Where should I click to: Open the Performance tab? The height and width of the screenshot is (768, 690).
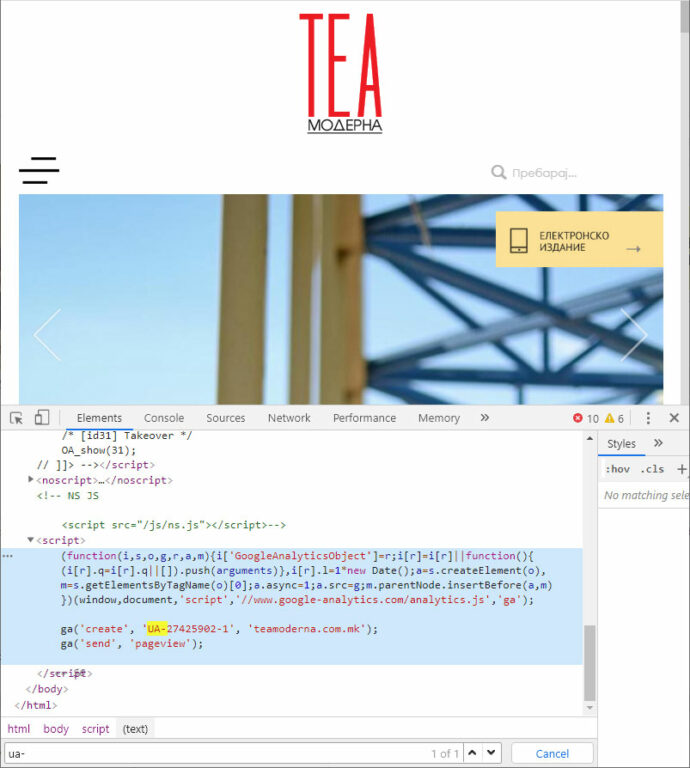coord(364,418)
